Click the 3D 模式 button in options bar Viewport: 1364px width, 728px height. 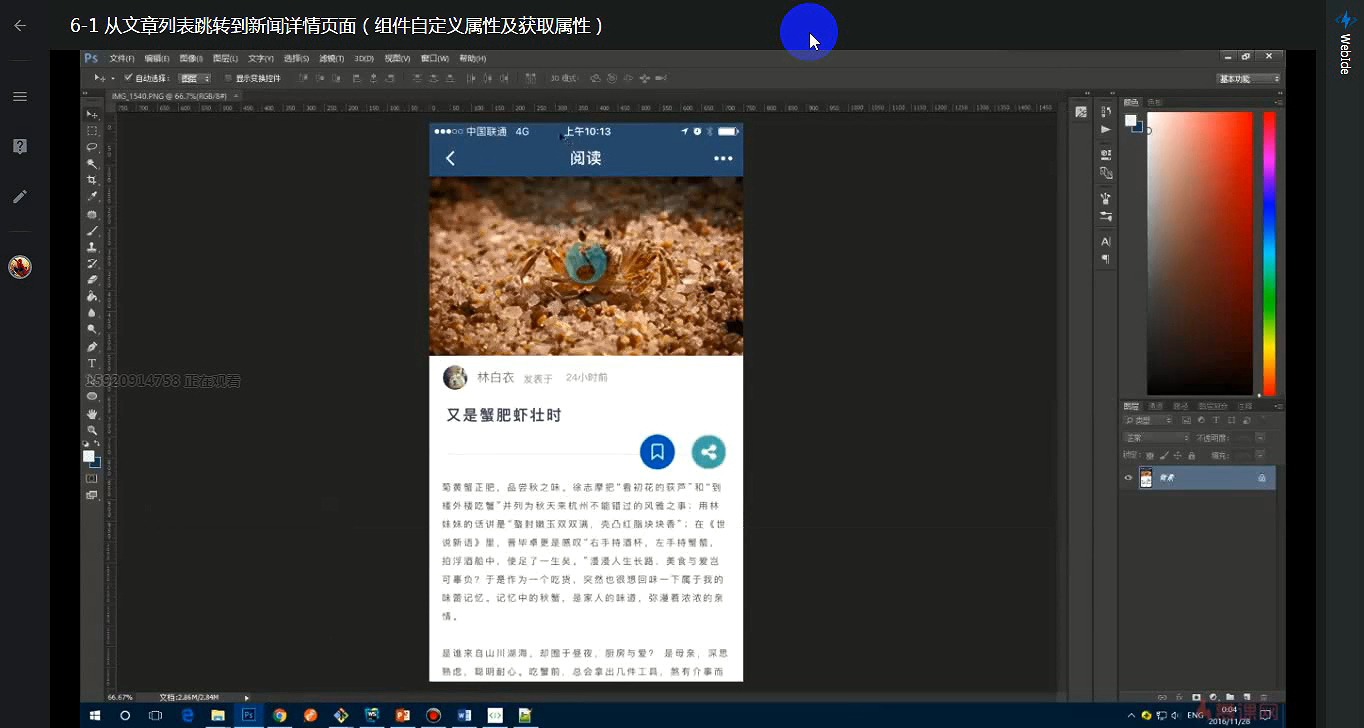564,78
